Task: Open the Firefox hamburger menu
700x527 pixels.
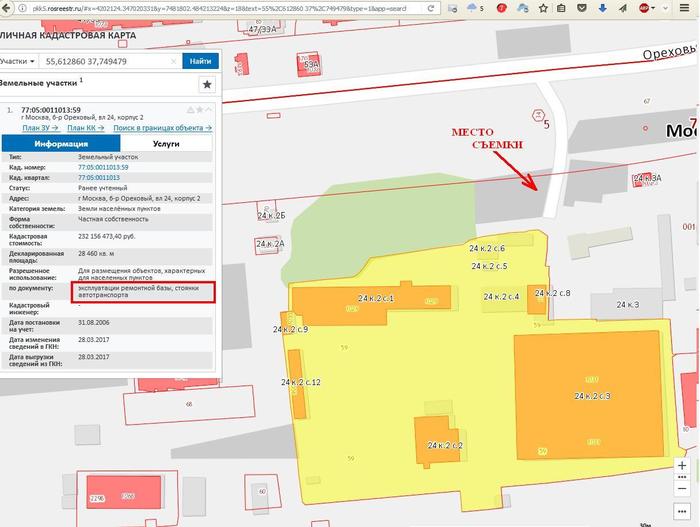Action: point(691,7)
